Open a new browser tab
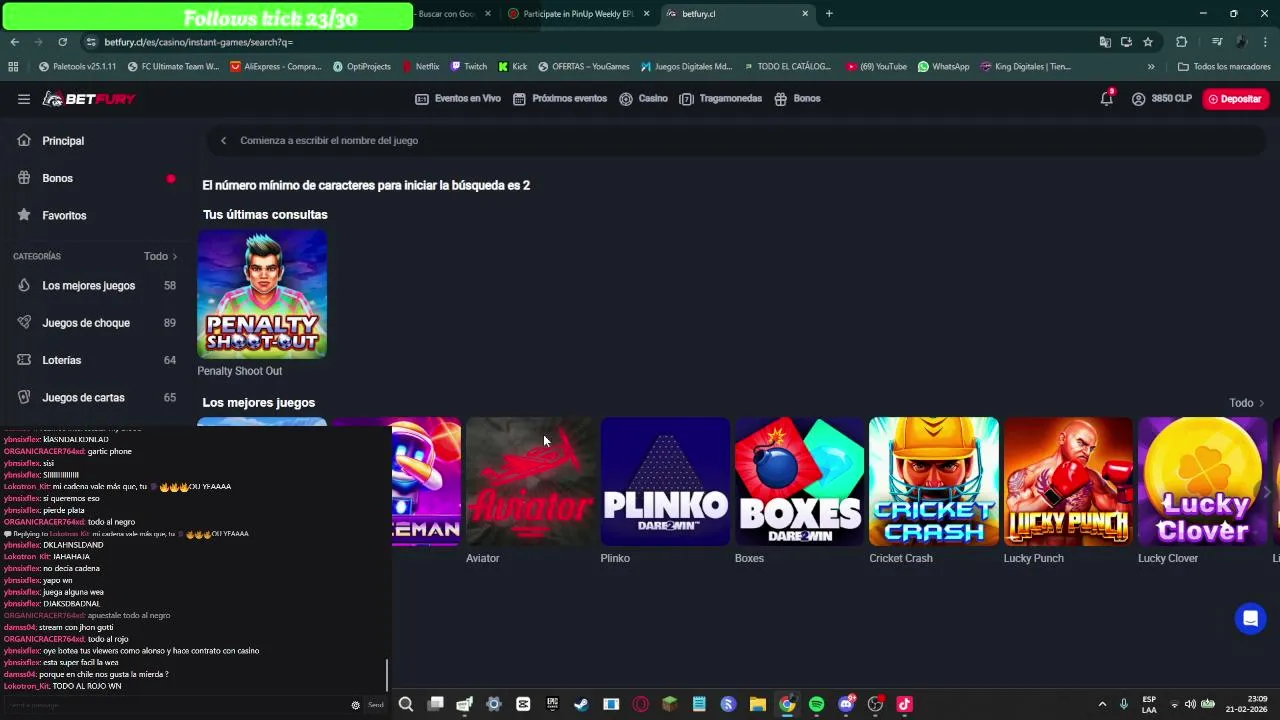The width and height of the screenshot is (1280, 720). [829, 14]
